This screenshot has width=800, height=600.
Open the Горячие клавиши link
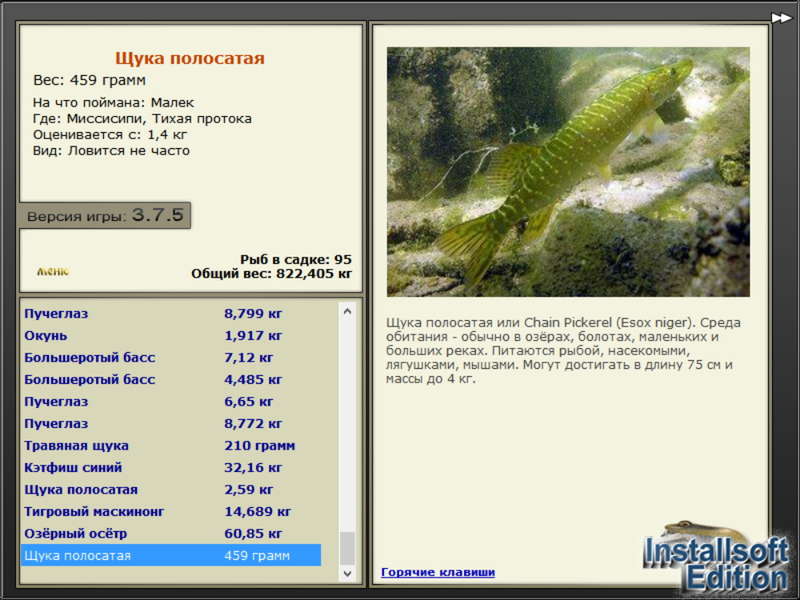coord(438,572)
